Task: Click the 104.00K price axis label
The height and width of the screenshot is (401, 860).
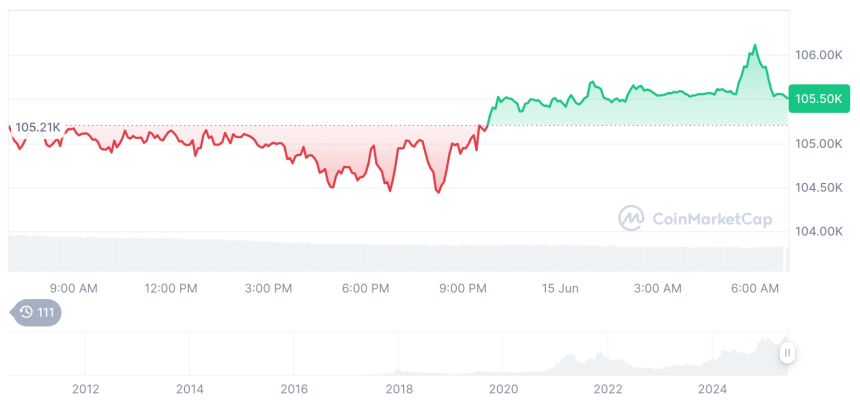Action: click(x=818, y=231)
